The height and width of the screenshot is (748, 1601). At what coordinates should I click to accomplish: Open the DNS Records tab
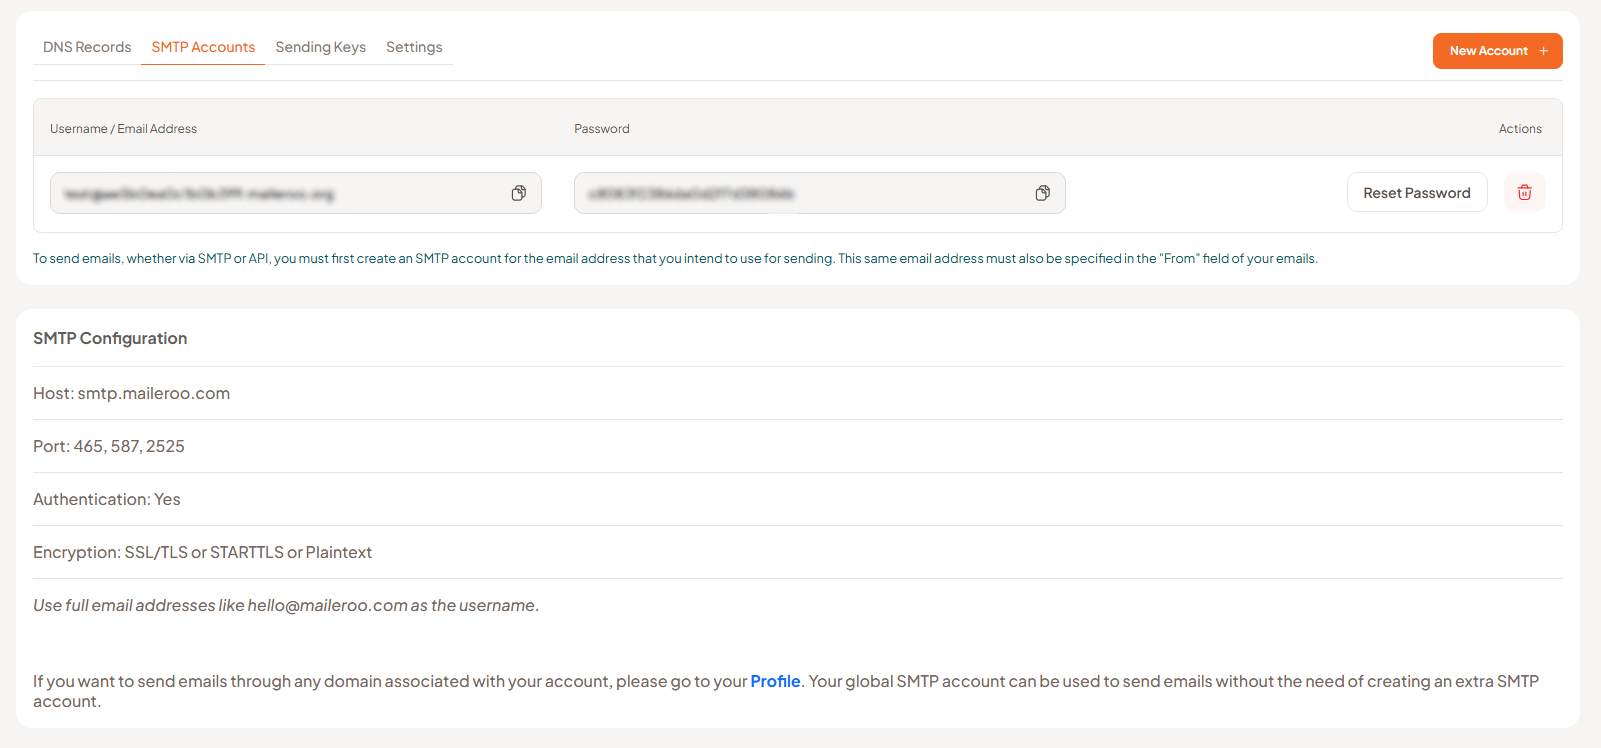coord(87,47)
